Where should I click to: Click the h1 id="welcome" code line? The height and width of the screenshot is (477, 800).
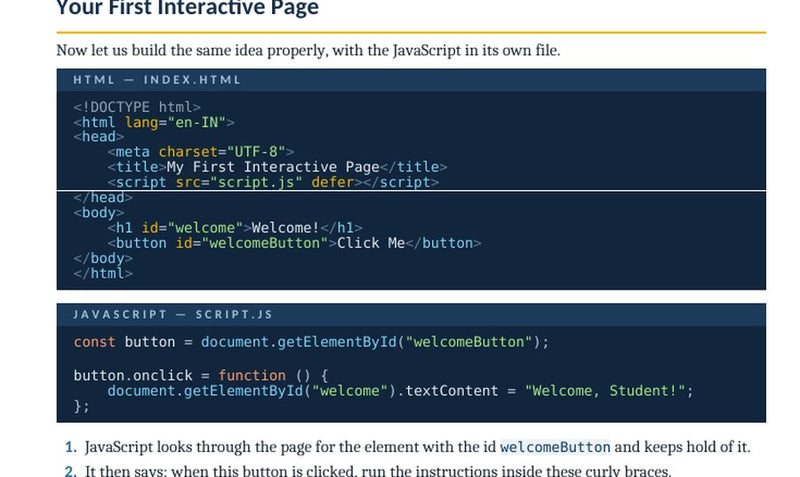pos(235,228)
